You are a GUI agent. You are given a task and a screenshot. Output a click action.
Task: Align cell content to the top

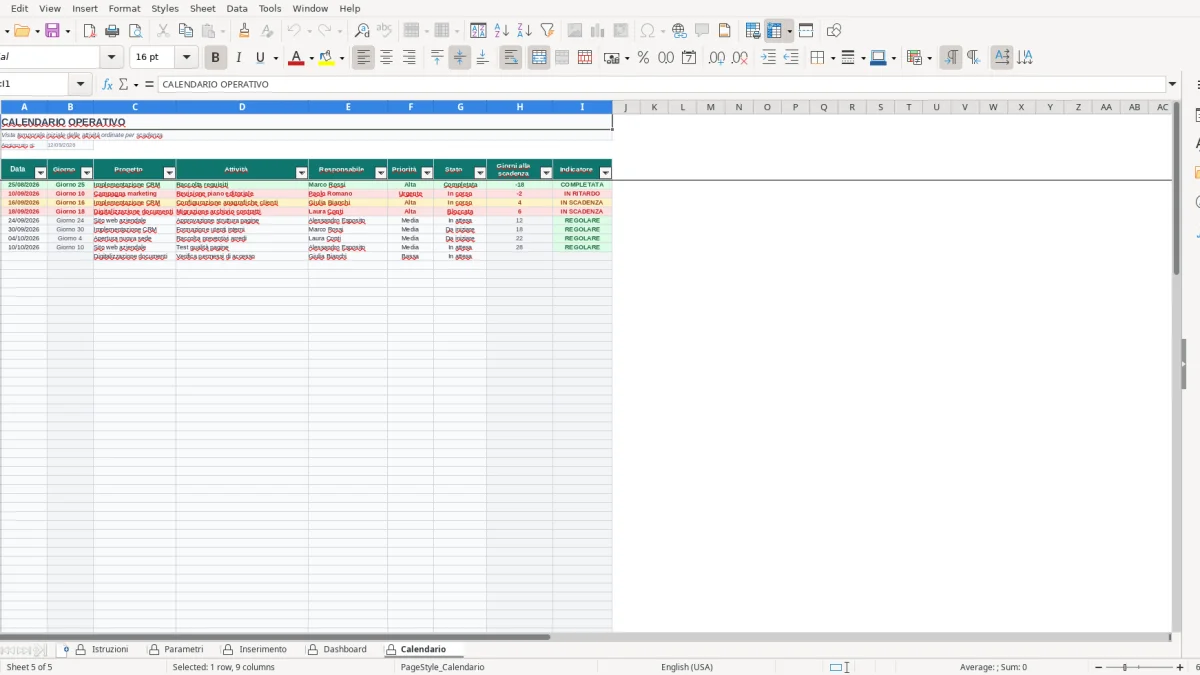[x=437, y=58]
